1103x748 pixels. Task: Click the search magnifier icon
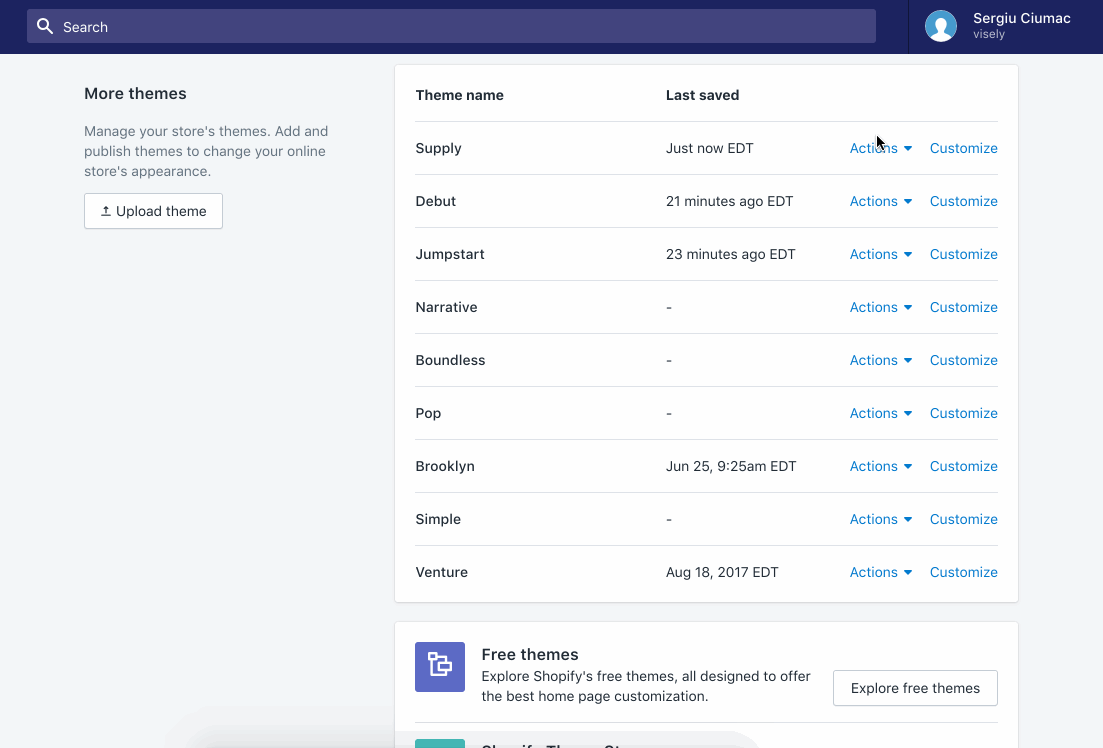(45, 27)
